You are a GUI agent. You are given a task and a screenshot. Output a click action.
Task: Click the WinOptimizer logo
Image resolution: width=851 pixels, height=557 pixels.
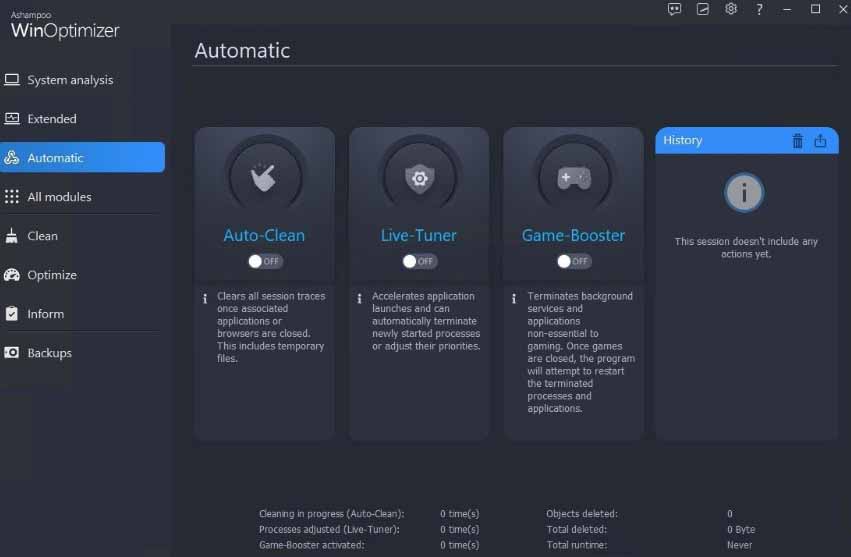tap(65, 25)
